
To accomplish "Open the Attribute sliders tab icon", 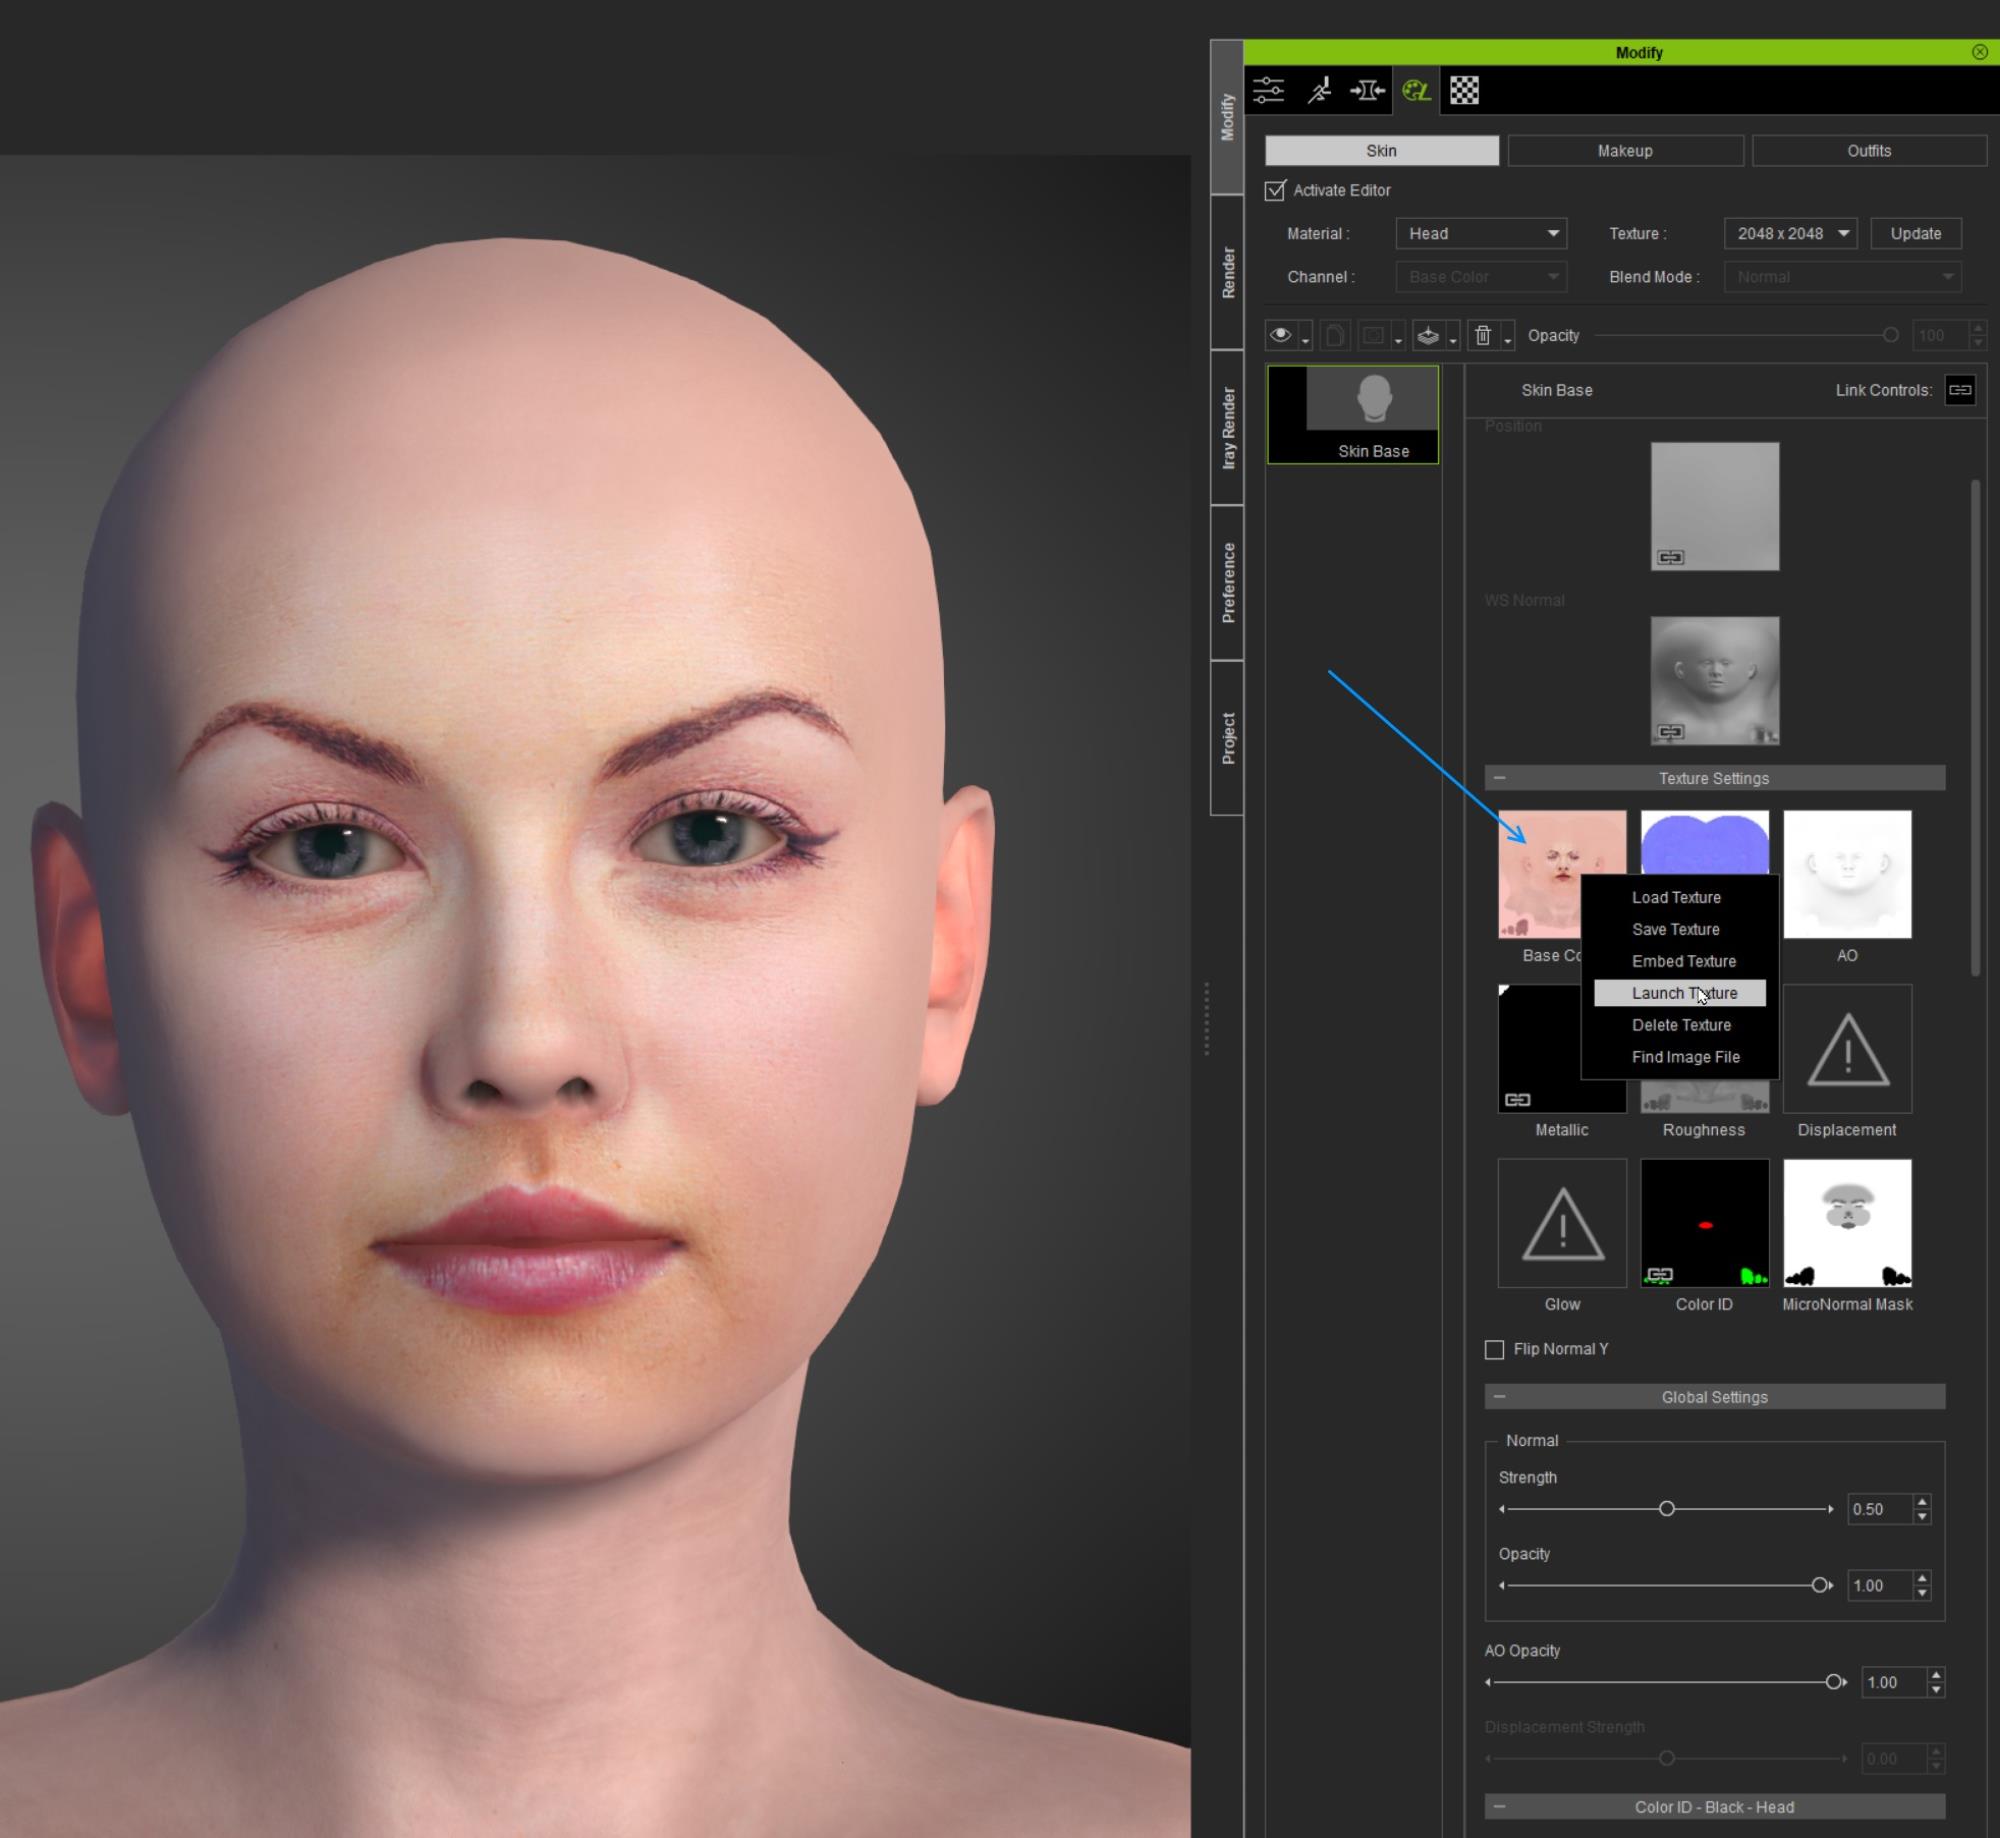I will [1269, 91].
